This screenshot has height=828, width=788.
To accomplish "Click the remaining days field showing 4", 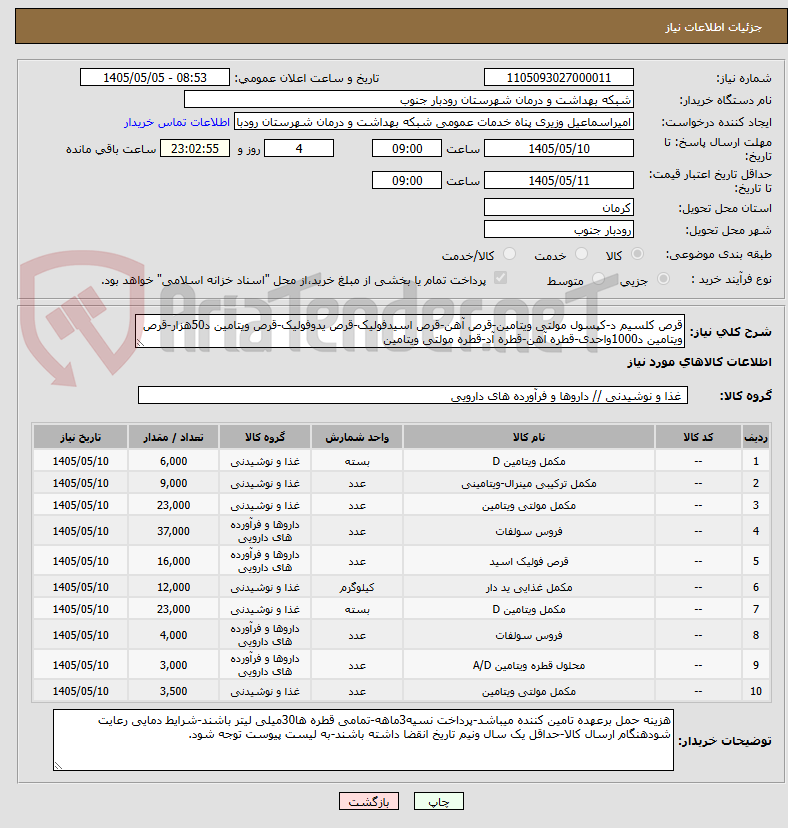I will (299, 148).
